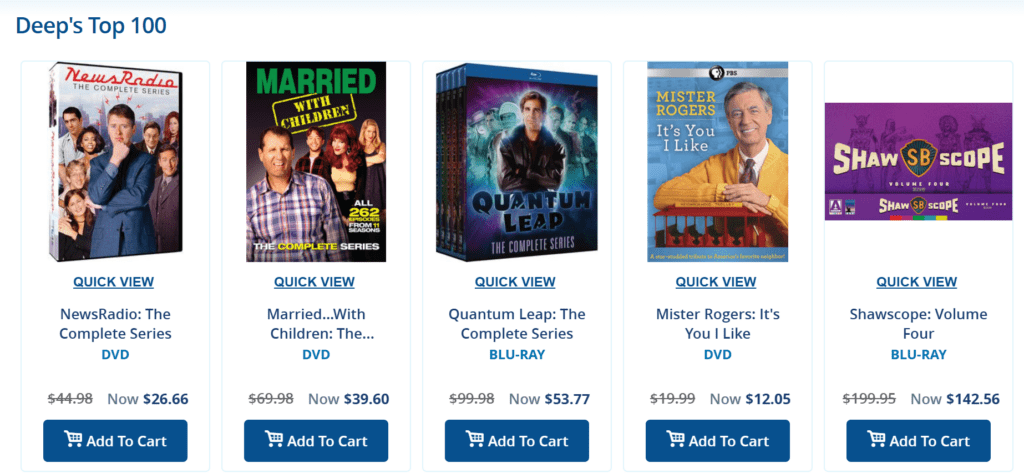Click the cart icon under Married...With Children
The image size is (1024, 473).
(x=274, y=440)
